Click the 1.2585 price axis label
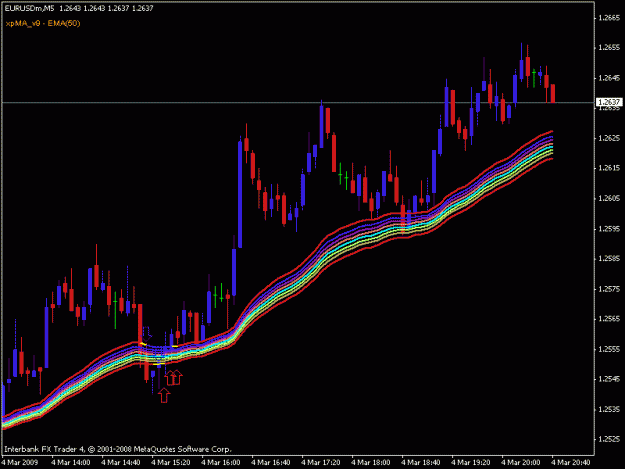625x469 pixels. pos(609,258)
